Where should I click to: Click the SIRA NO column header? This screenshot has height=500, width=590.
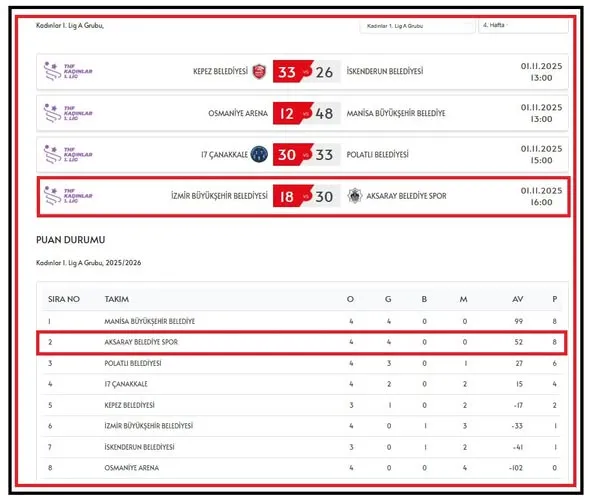pyautogui.click(x=64, y=299)
